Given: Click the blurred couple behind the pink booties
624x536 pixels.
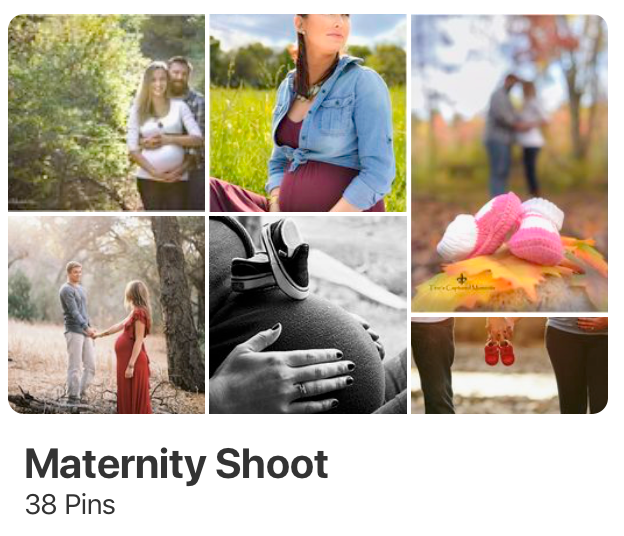Looking at the screenshot, I should pyautogui.click(x=514, y=134).
